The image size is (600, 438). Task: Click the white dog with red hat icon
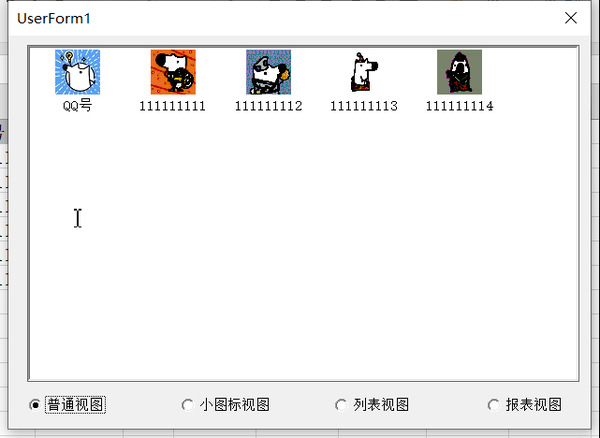click(364, 72)
